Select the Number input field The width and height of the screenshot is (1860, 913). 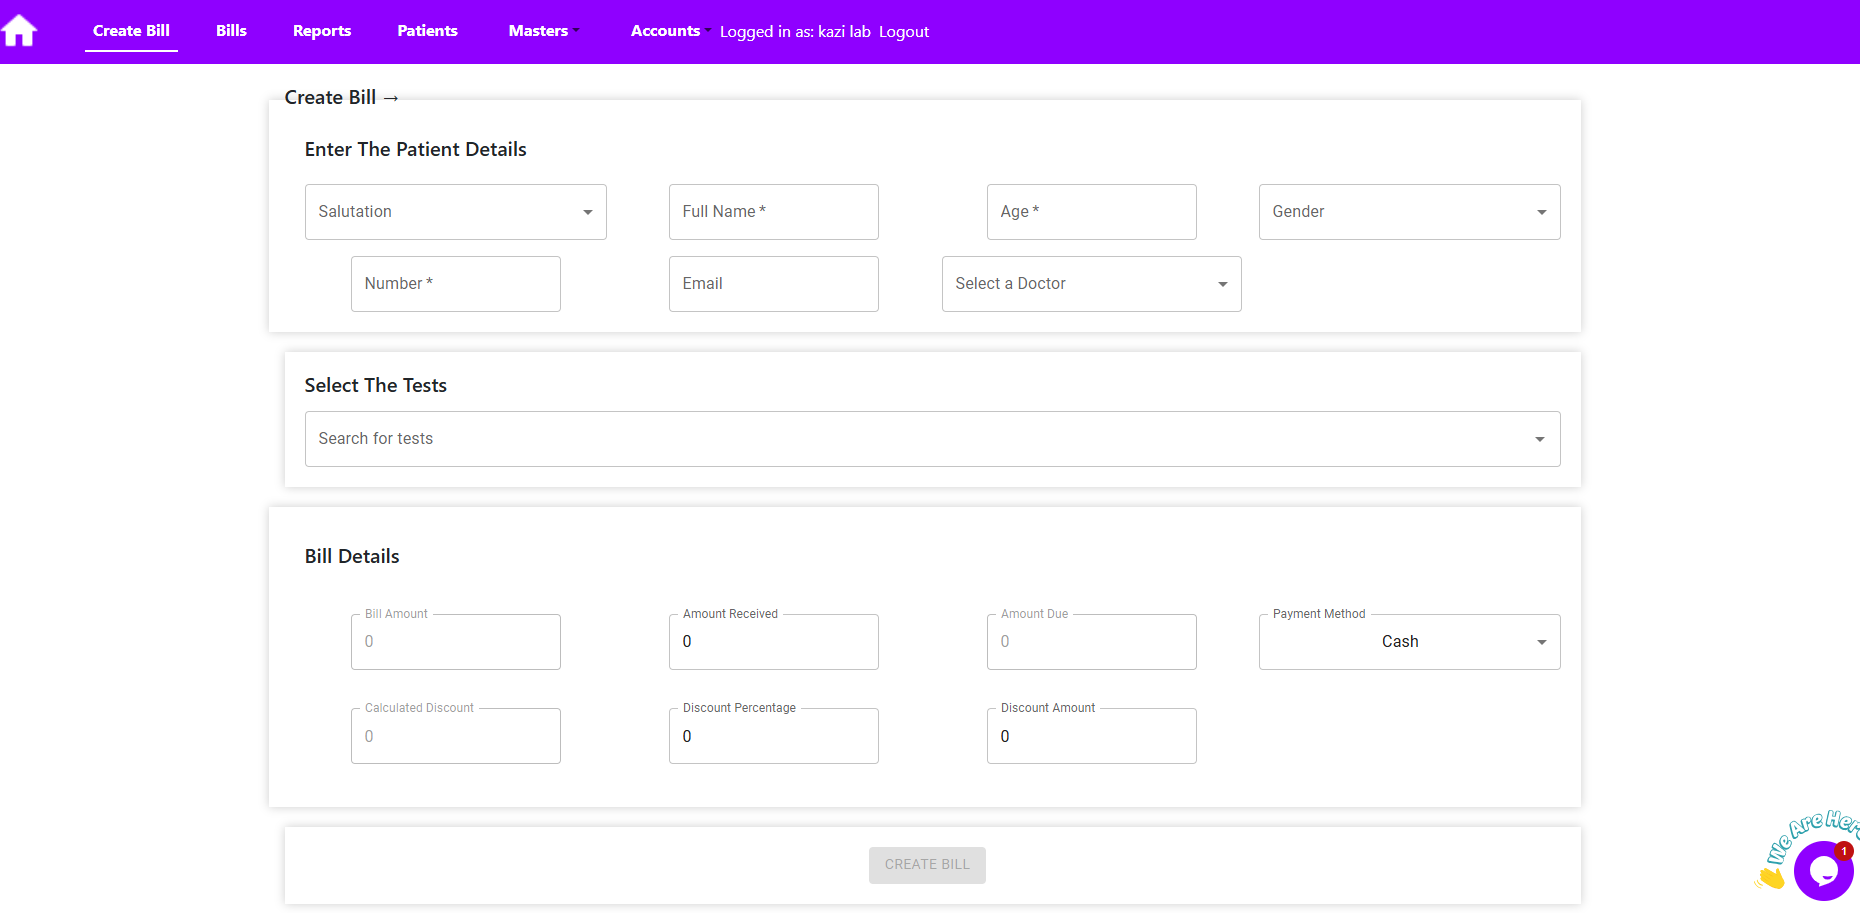pyautogui.click(x=455, y=284)
